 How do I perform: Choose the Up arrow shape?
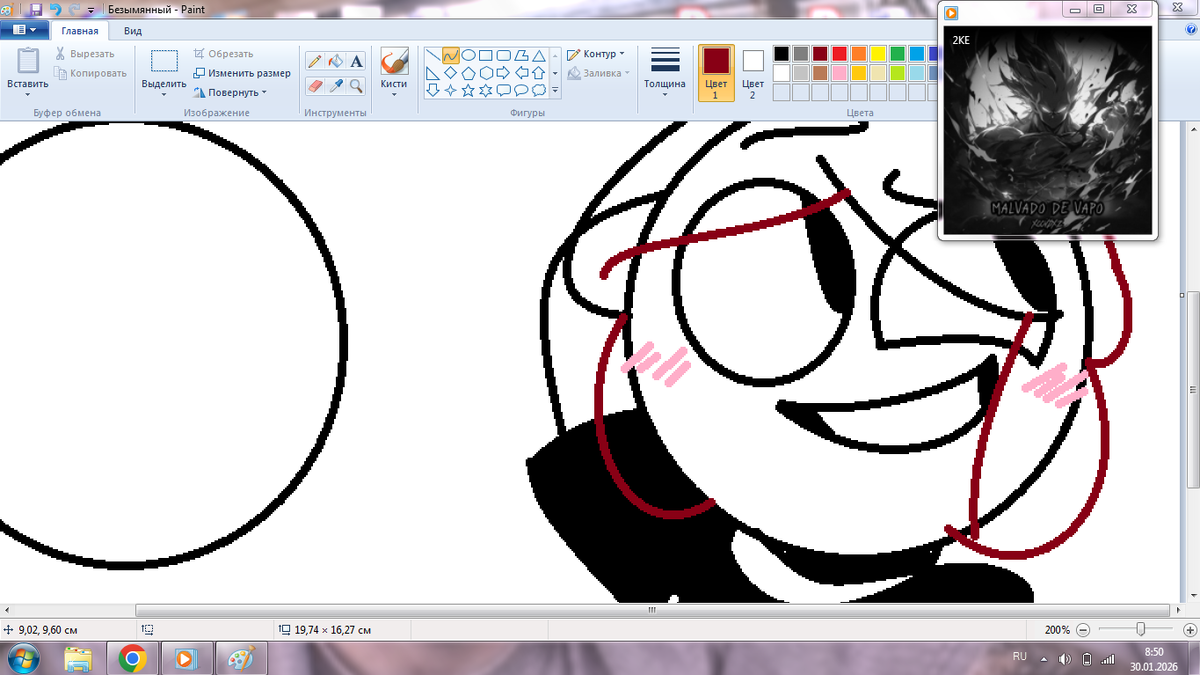tap(539, 73)
